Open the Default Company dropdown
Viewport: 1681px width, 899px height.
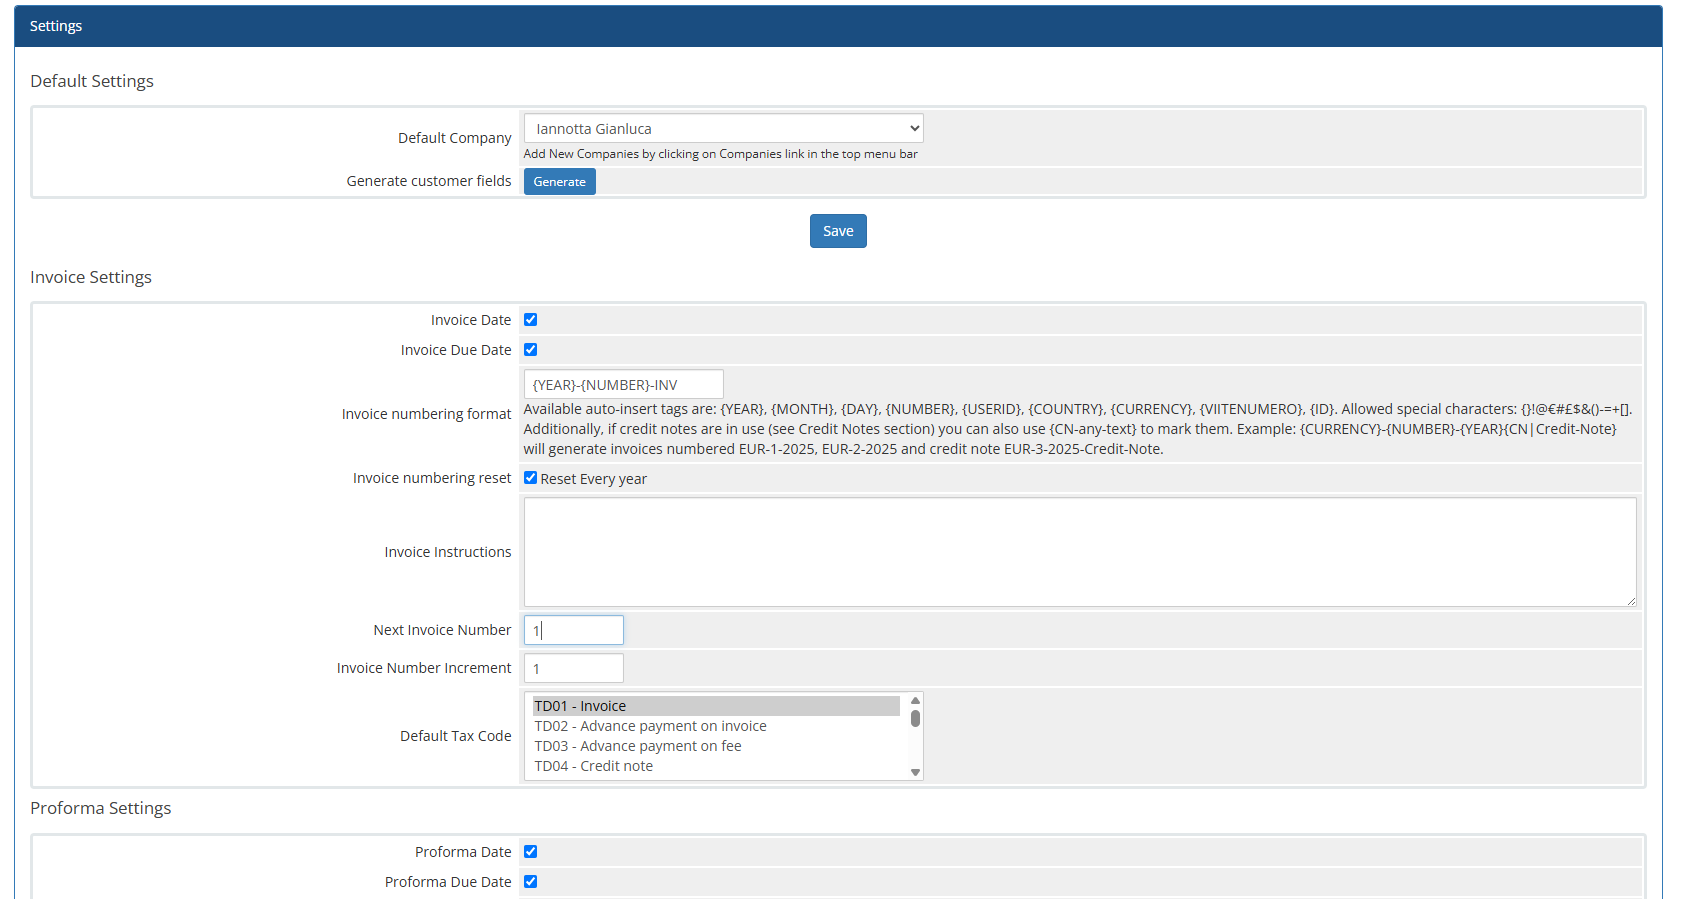pos(722,128)
